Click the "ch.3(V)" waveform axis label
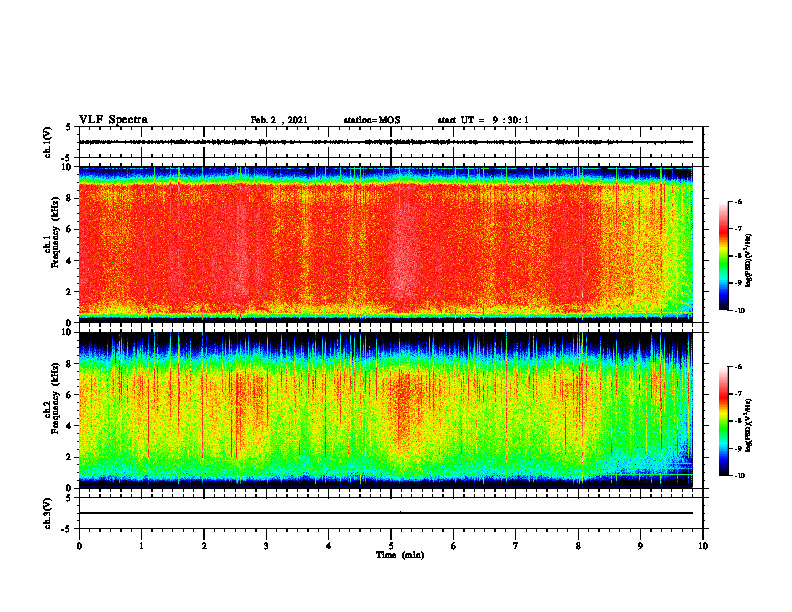This screenshot has height=612, width=792. click(x=47, y=513)
